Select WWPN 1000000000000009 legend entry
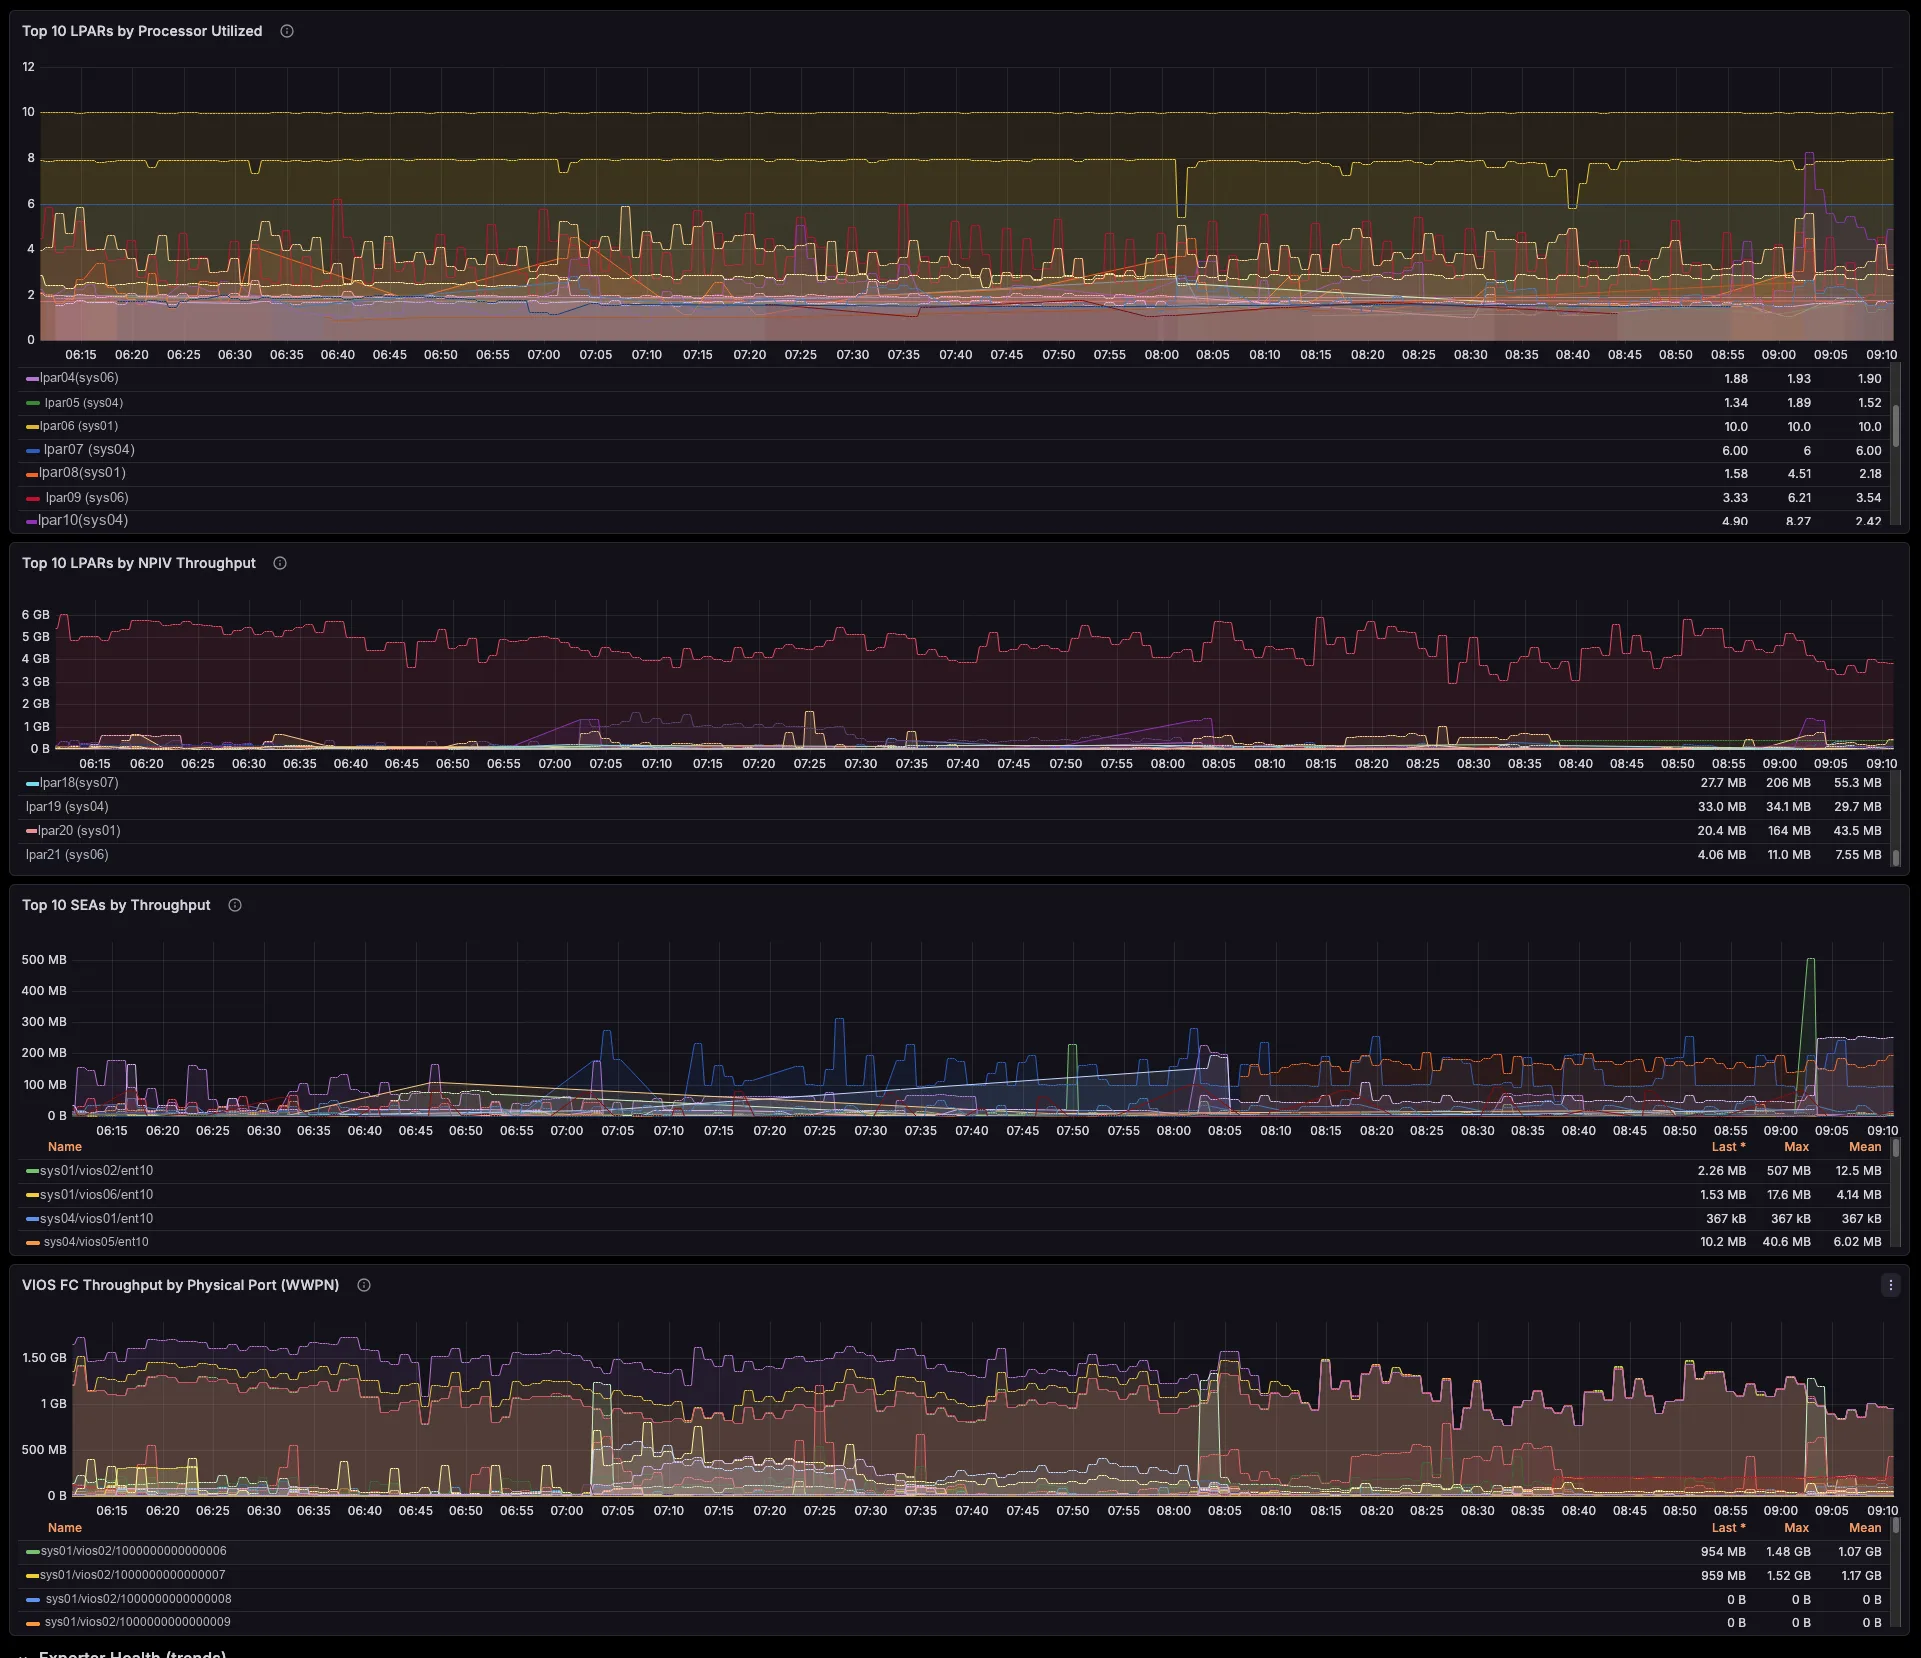 (138, 1622)
